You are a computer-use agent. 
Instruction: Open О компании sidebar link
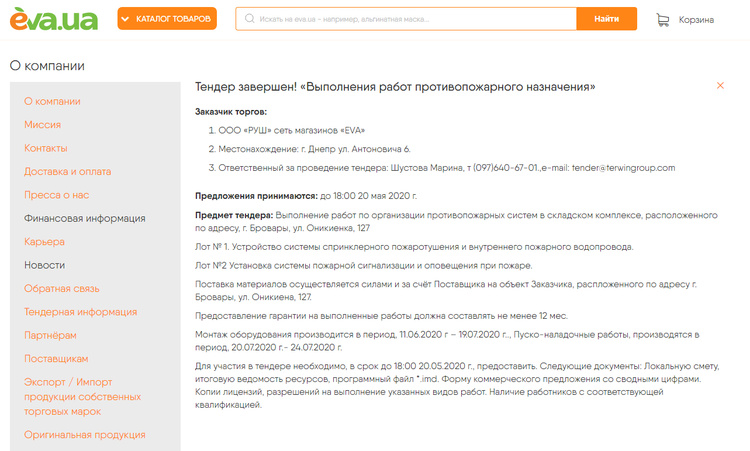click(x=52, y=101)
